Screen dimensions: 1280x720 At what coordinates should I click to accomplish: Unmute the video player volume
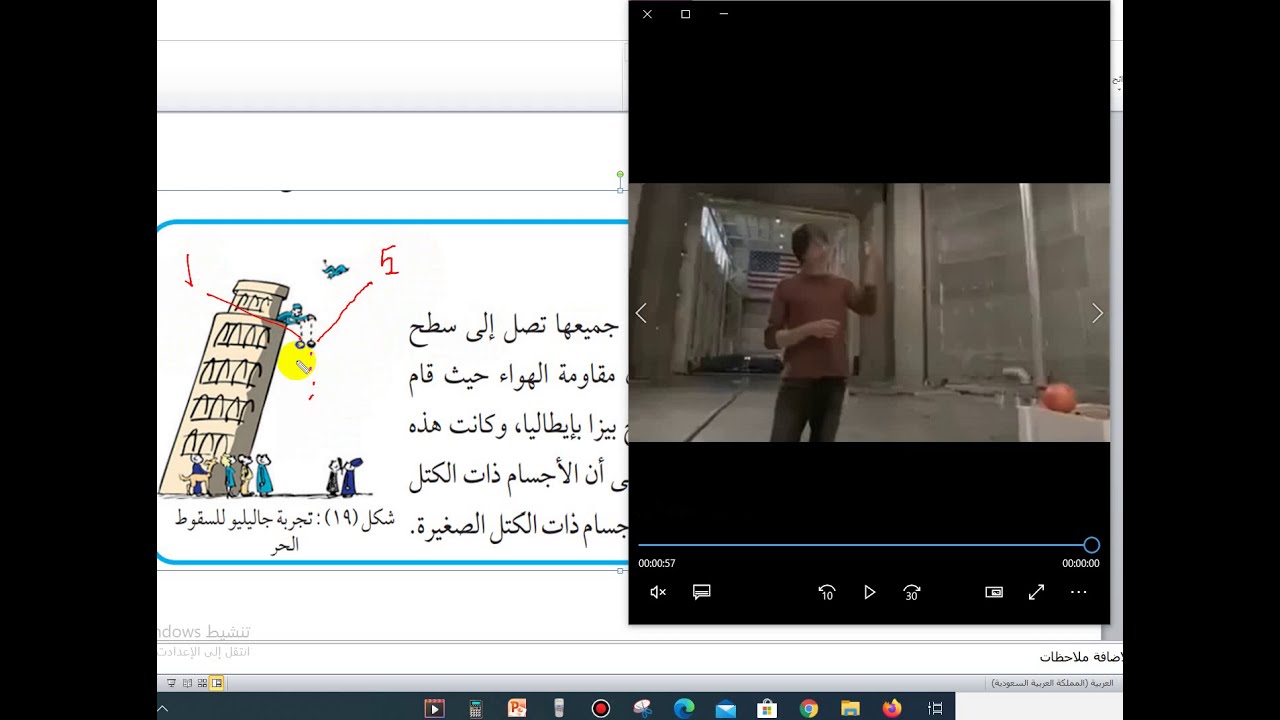tap(658, 592)
